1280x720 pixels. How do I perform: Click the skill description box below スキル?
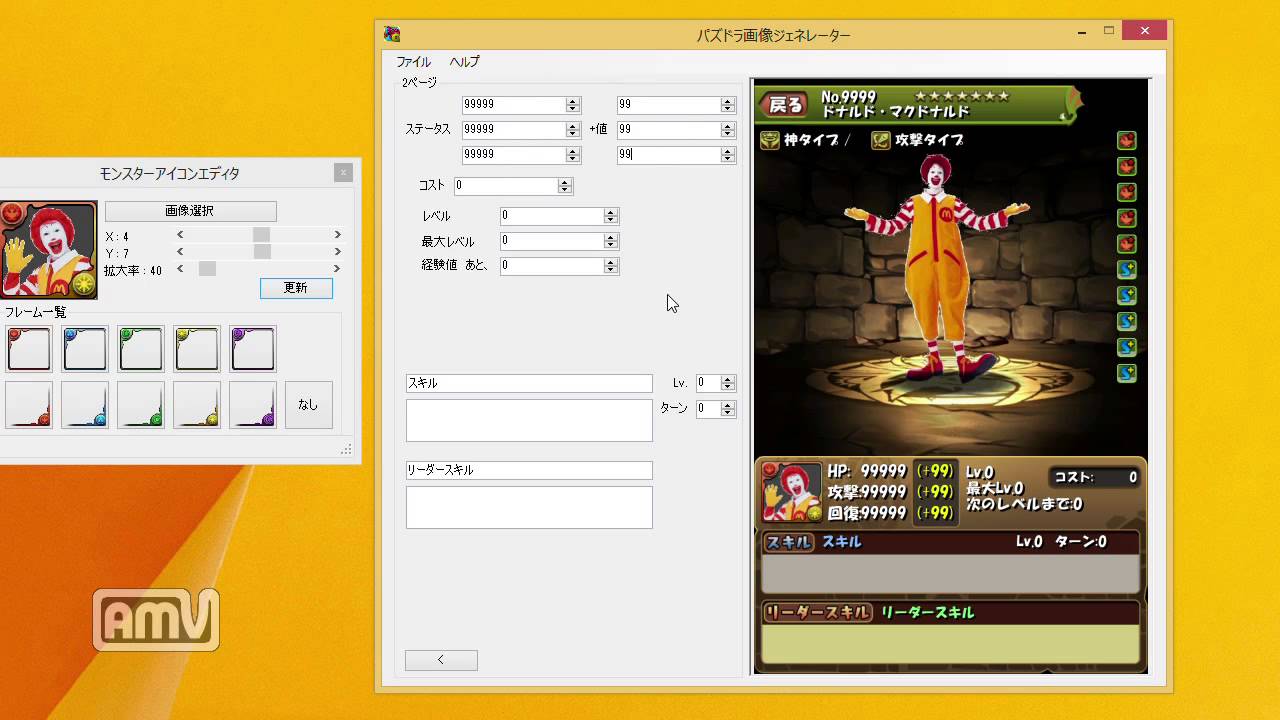(x=529, y=421)
